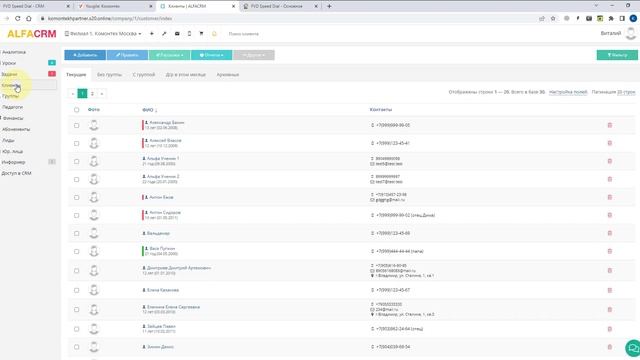Open Финансы in the sidebar menu
This screenshot has height=360, width=640.
coord(13,118)
